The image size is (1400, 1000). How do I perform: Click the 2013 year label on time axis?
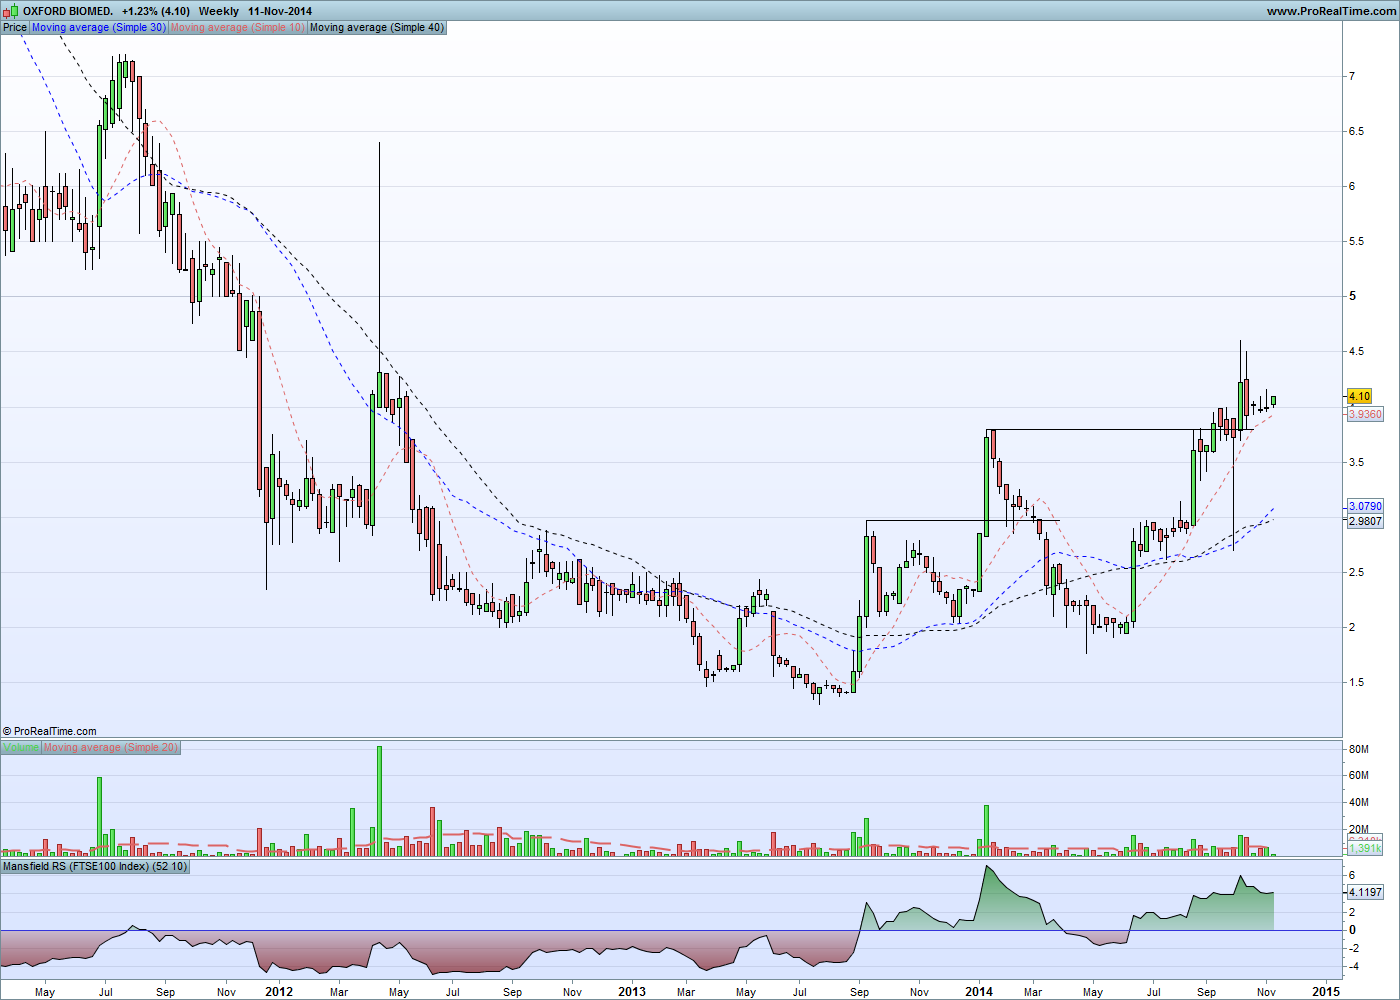(x=632, y=992)
